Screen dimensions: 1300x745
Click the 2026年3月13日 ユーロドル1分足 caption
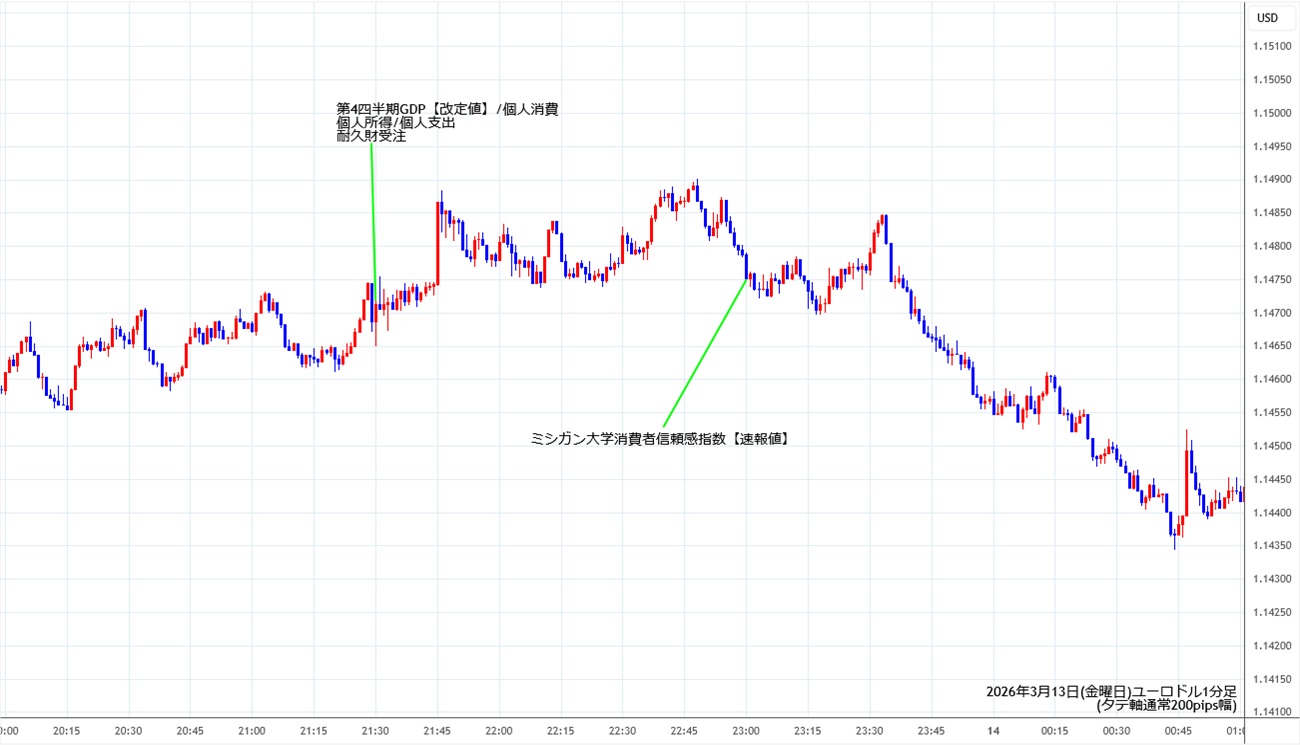click(x=1111, y=691)
